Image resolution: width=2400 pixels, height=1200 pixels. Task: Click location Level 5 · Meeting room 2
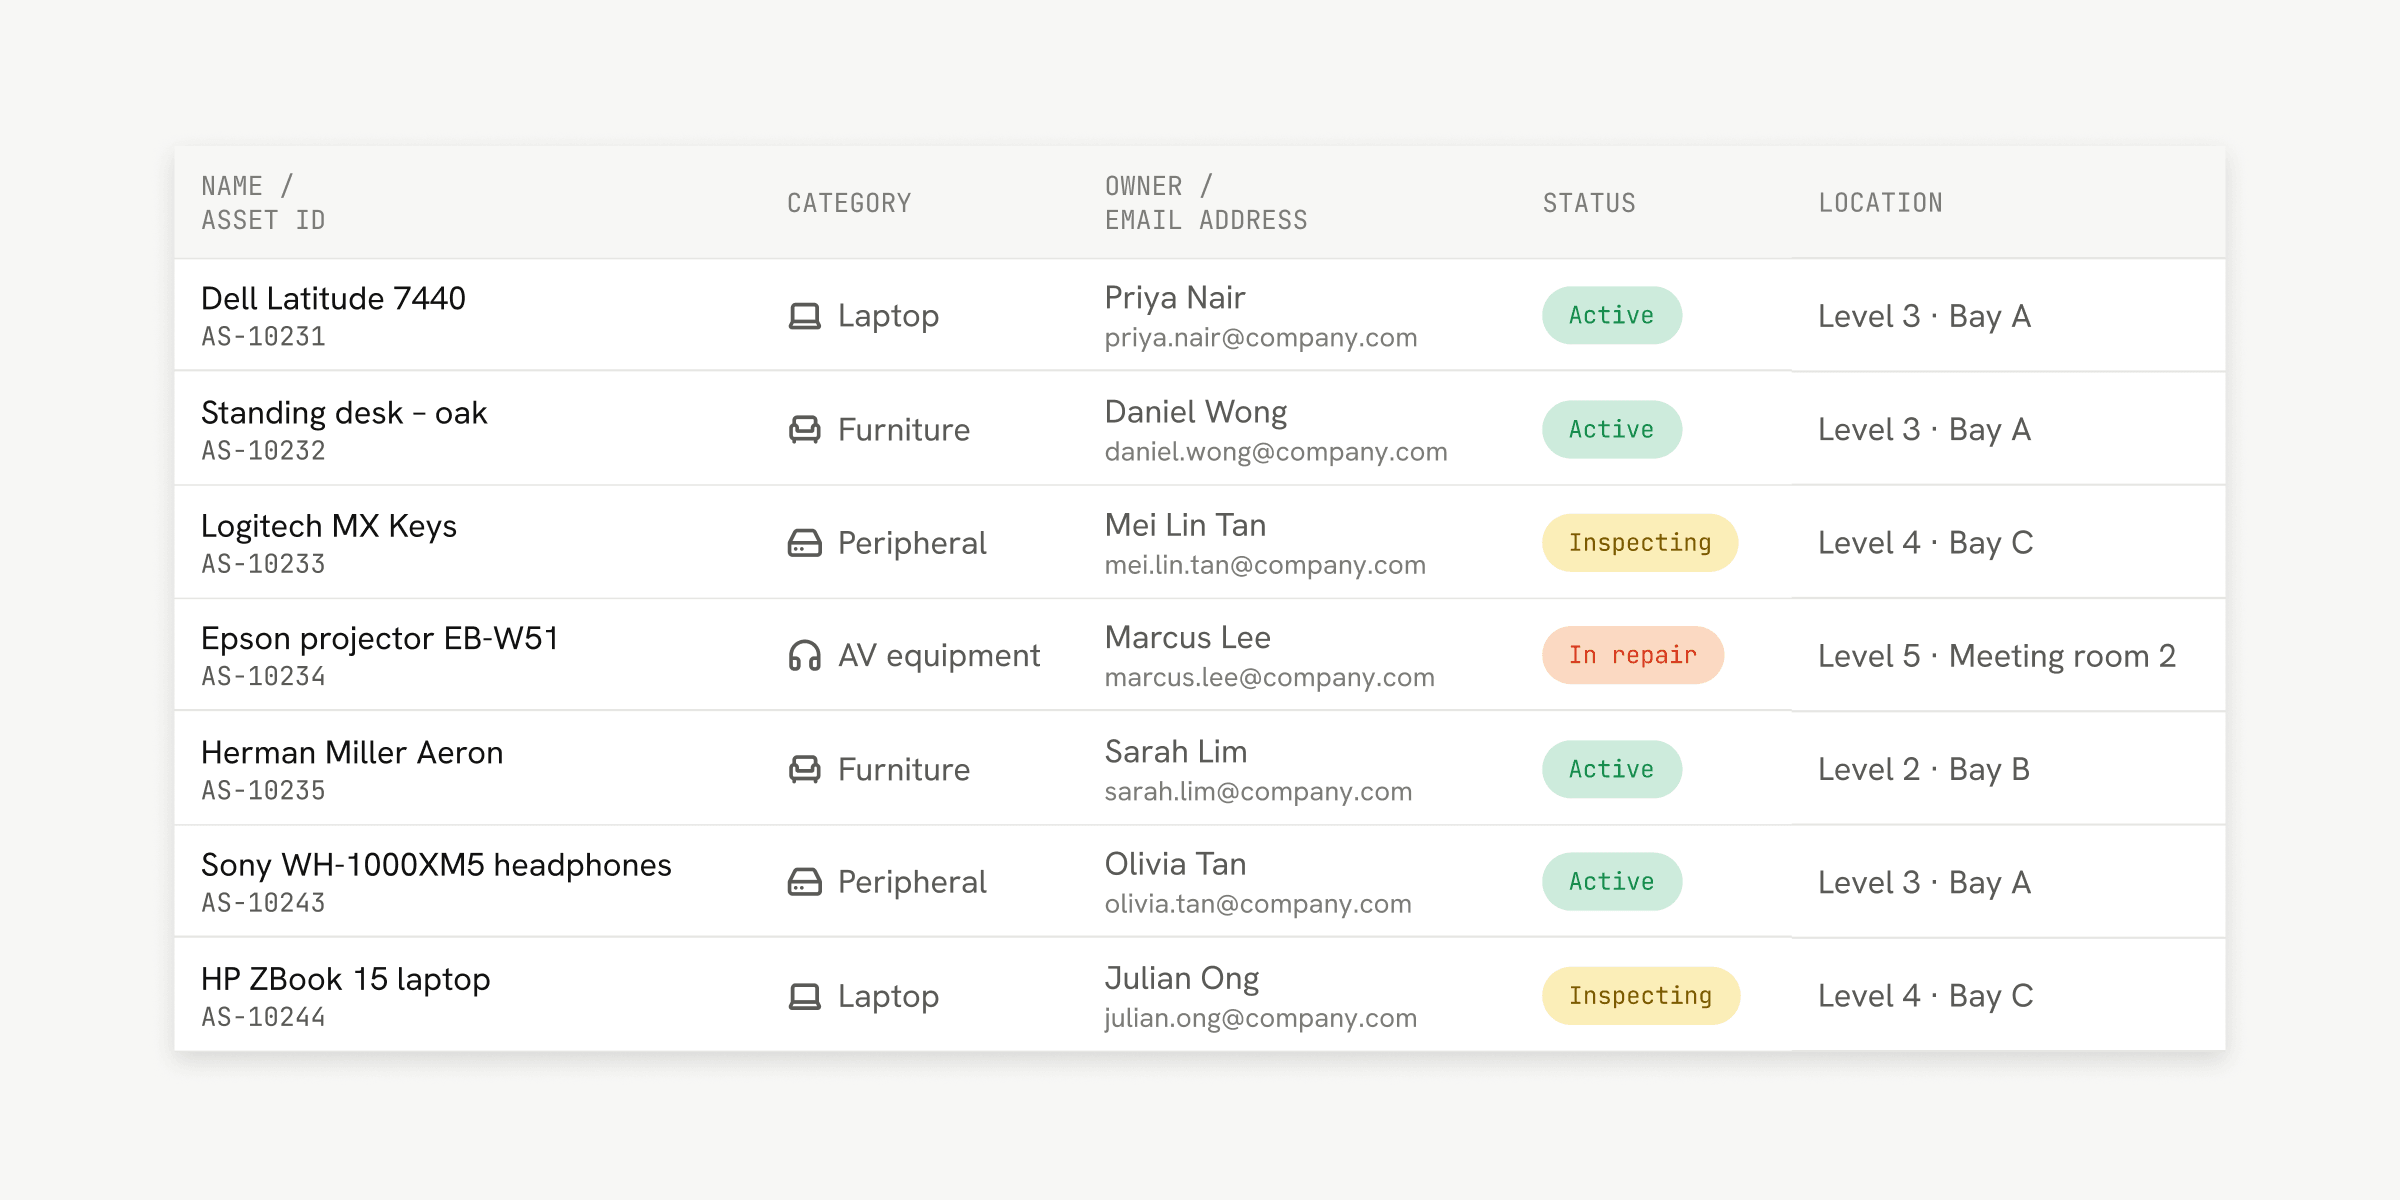(x=1997, y=656)
